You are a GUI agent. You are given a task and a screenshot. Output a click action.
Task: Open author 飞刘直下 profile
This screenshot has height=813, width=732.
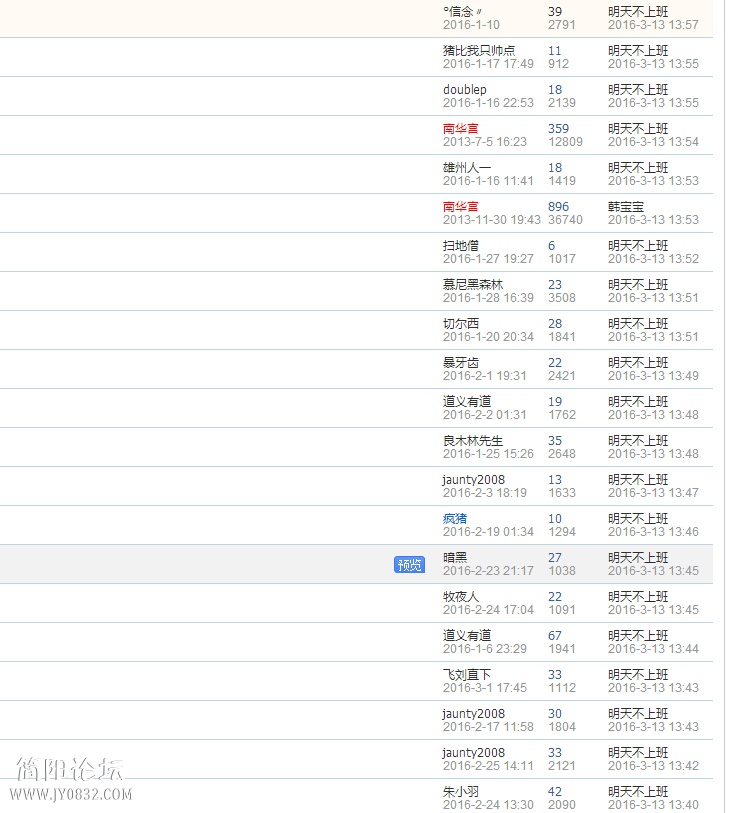pos(467,675)
